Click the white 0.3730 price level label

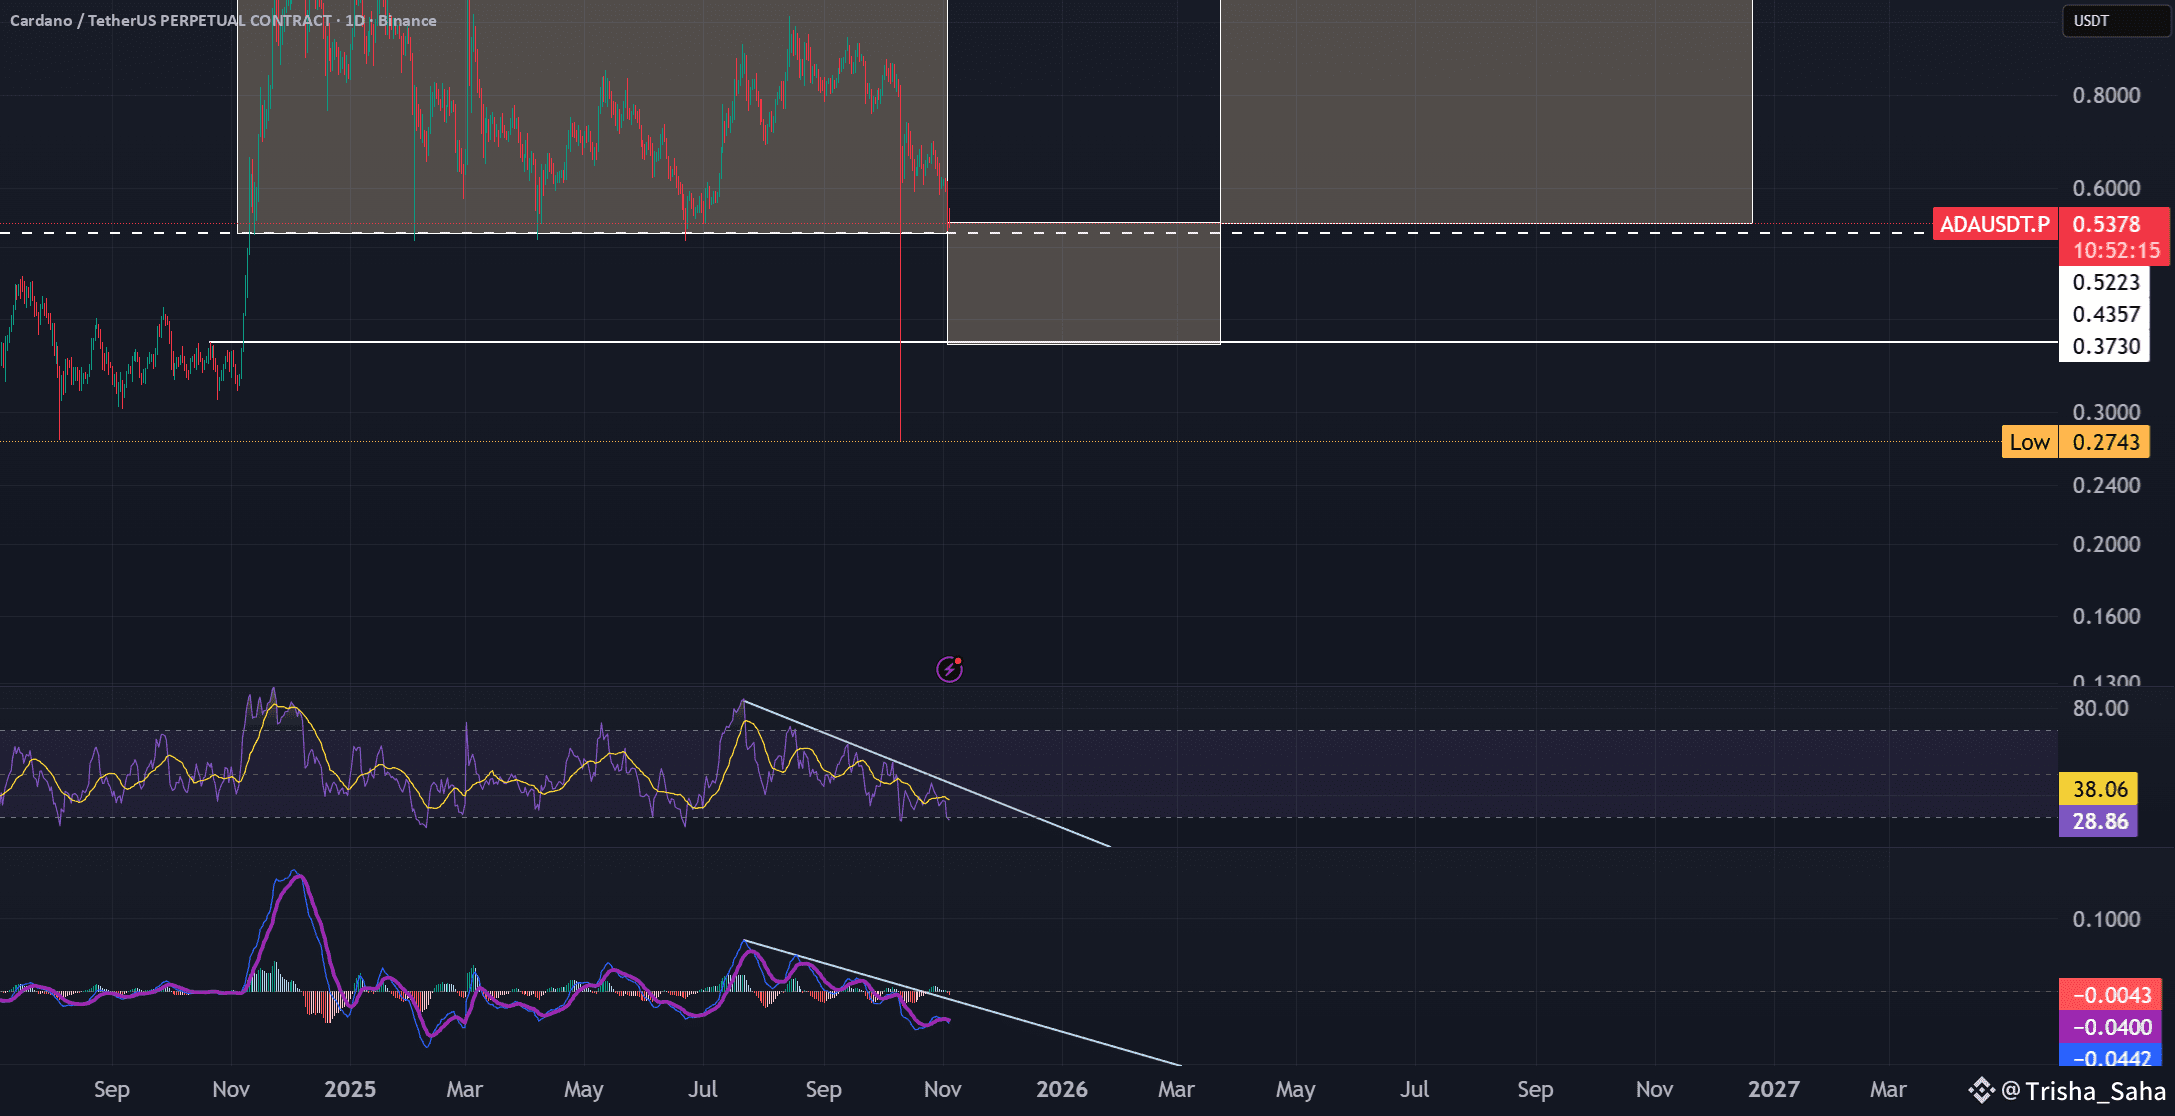[x=2105, y=346]
